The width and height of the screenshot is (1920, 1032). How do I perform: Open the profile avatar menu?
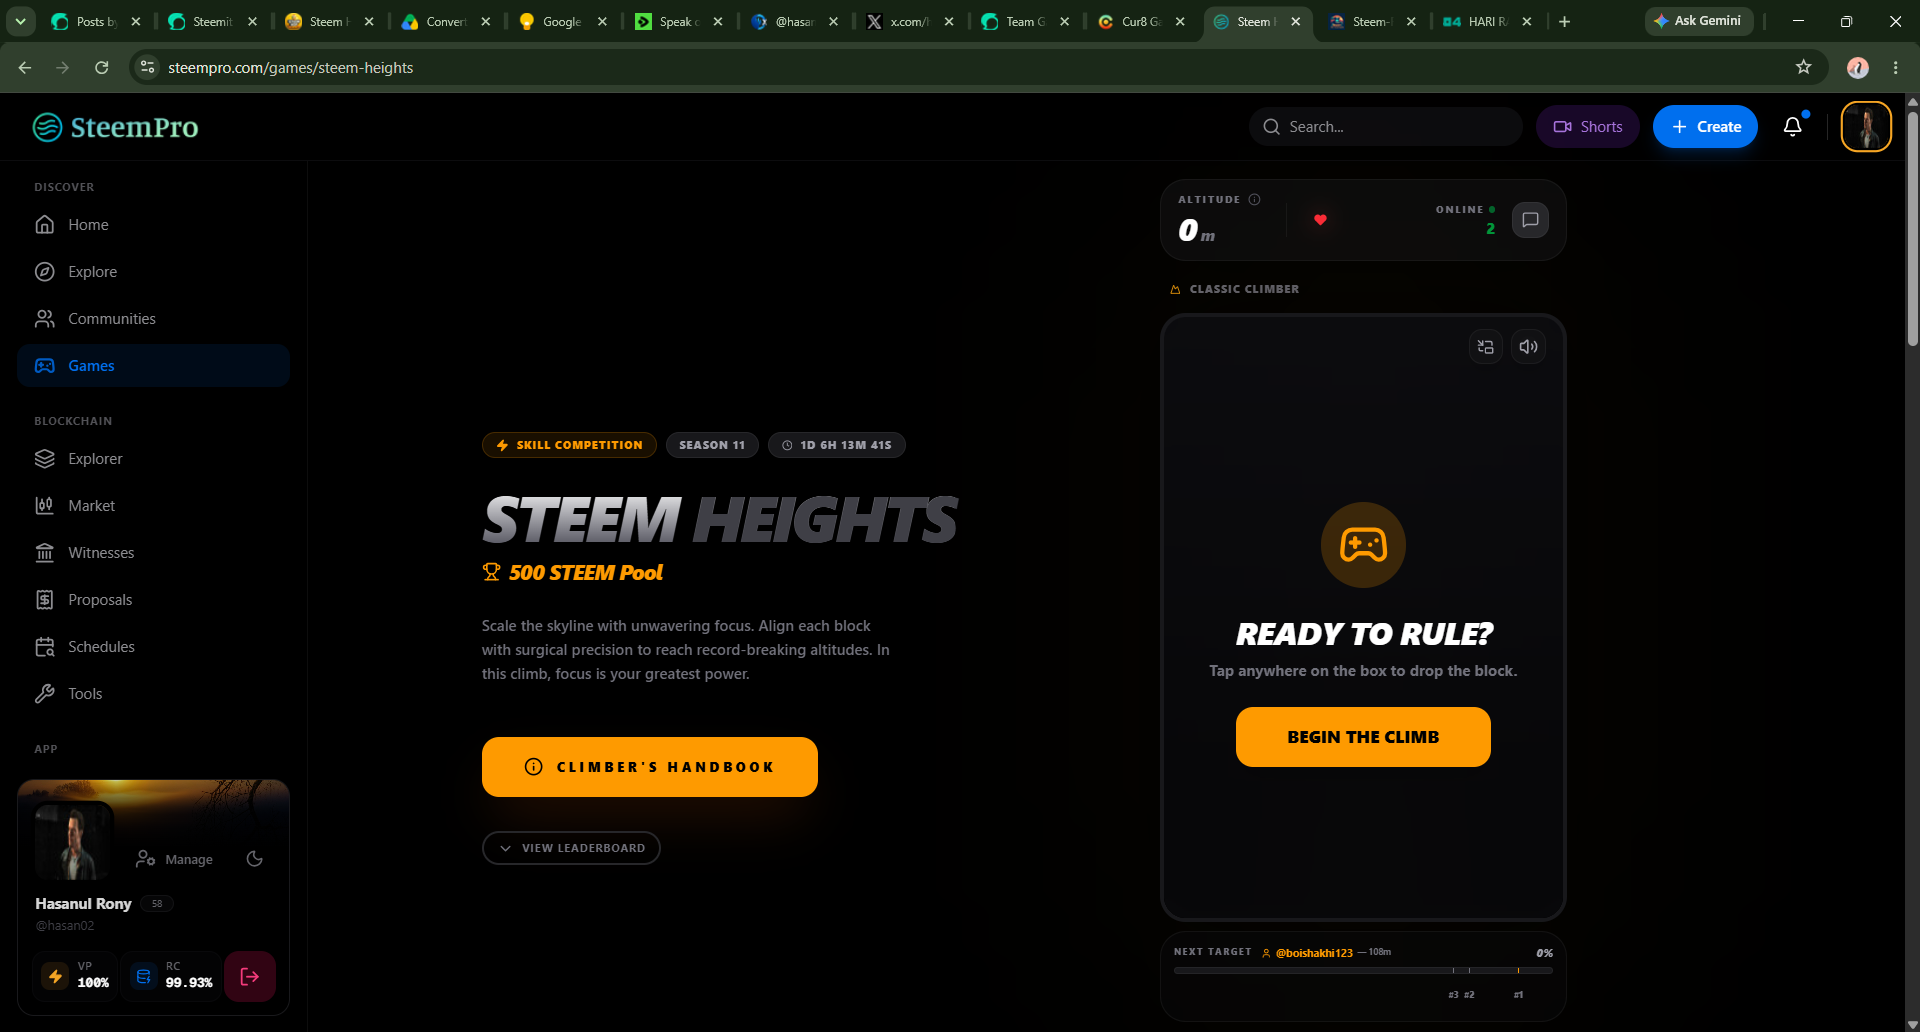[1866, 127]
